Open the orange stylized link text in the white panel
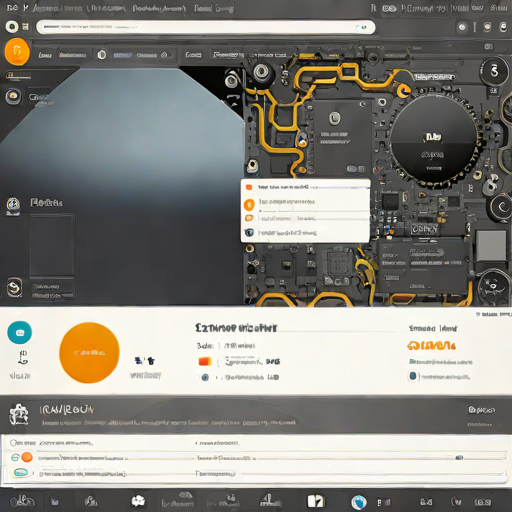The height and width of the screenshot is (512, 512). click(x=431, y=345)
